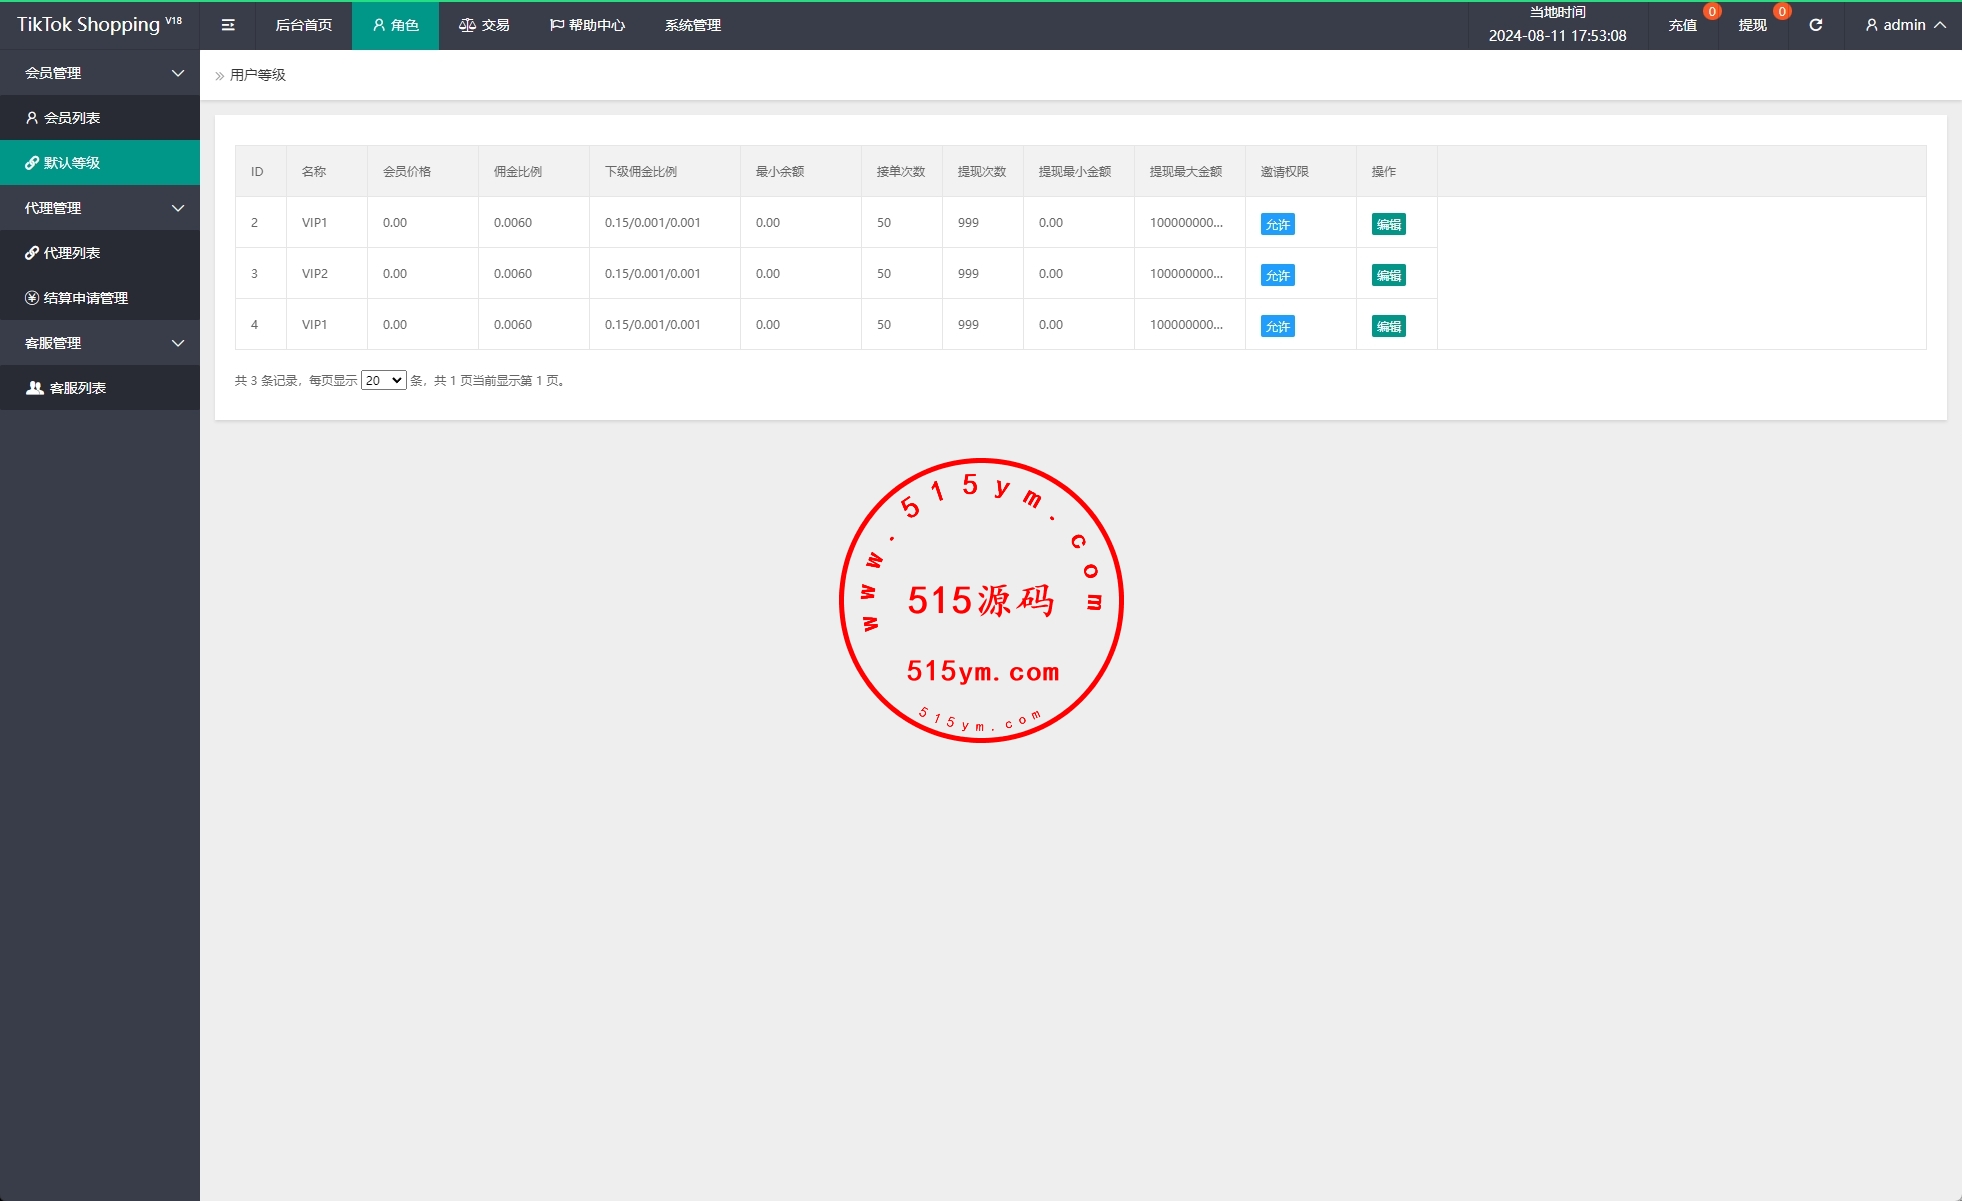Toggle 允许 invite permission for VIP2

coord(1277,275)
